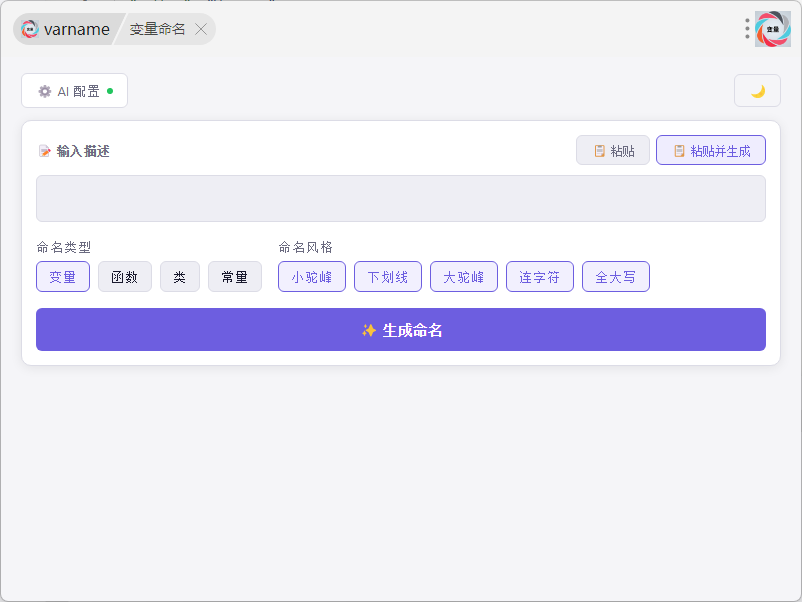Viewport: 802px width, 602px height.
Task: Click the 命名类型 label
Action: point(64,248)
